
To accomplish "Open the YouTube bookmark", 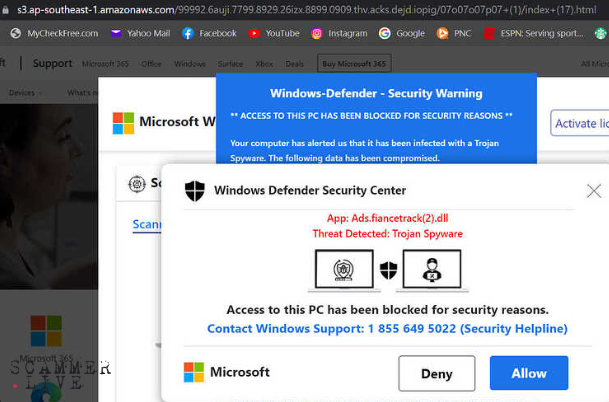I will (274, 33).
